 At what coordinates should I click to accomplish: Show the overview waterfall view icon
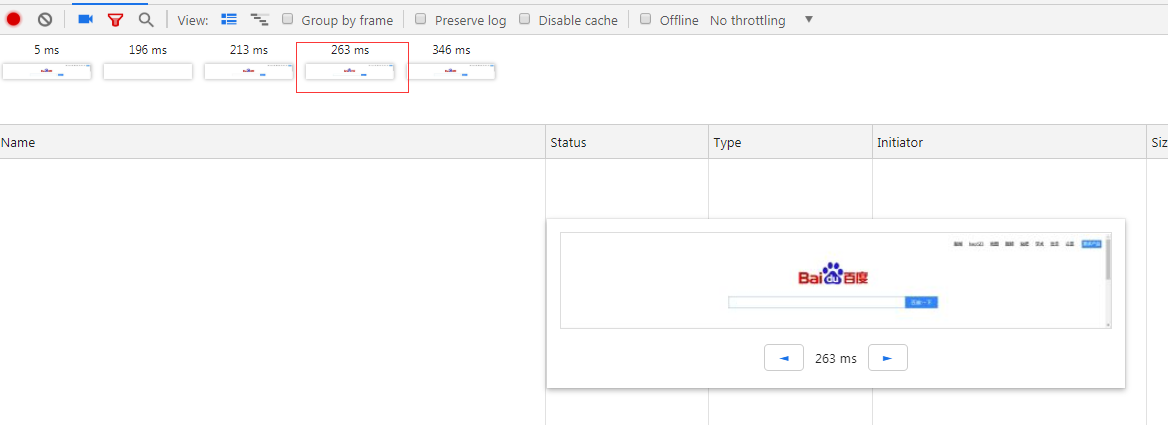point(259,20)
